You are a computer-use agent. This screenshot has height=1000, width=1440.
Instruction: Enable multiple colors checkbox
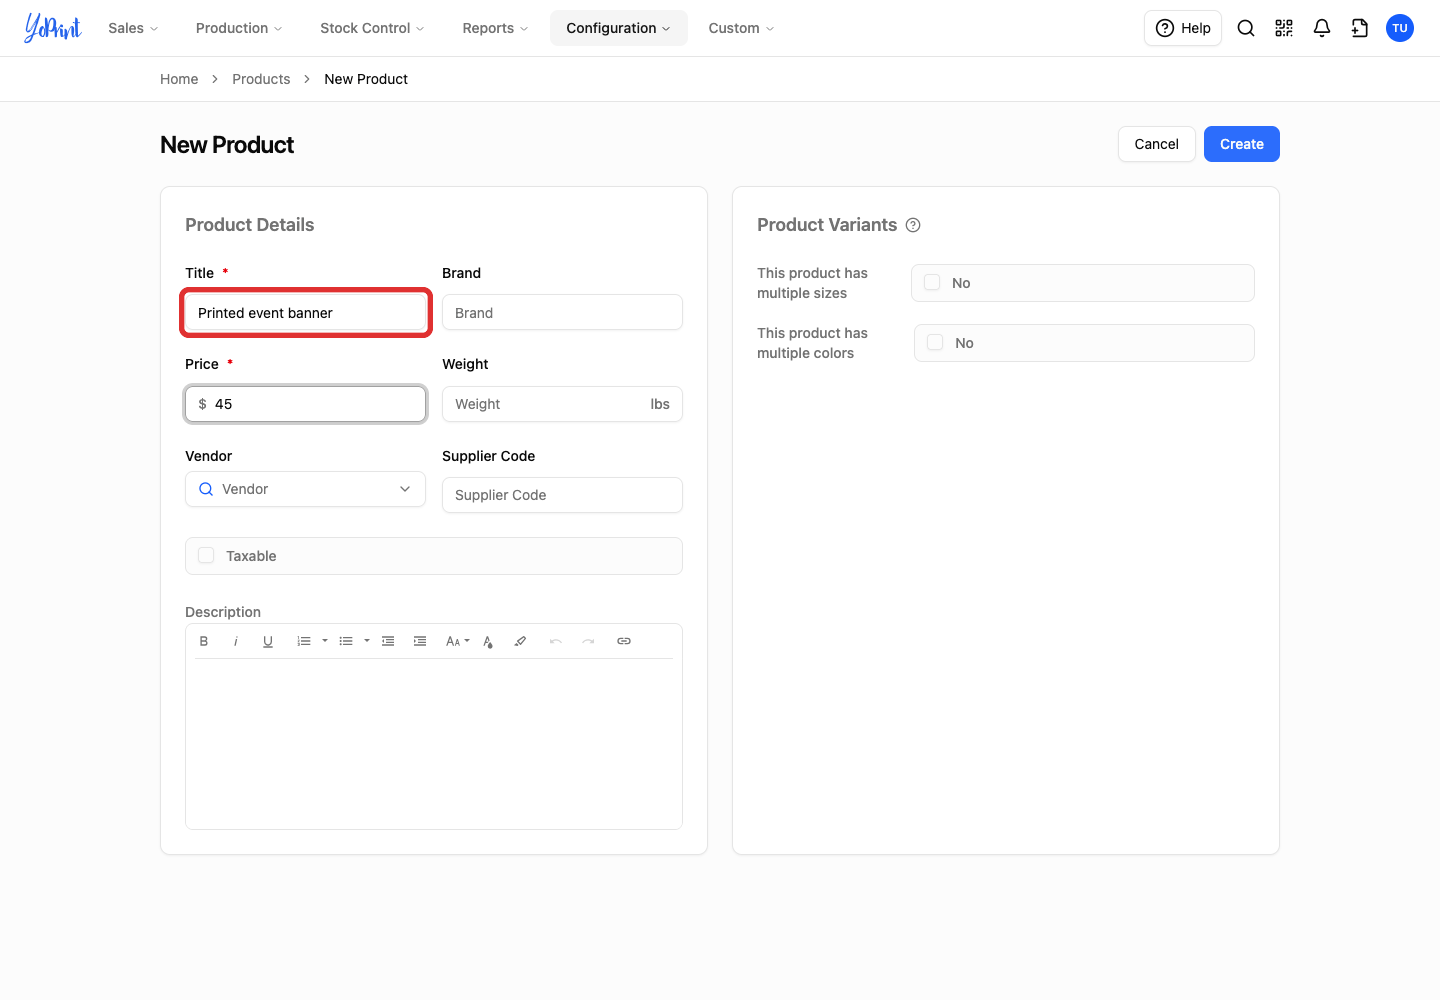tap(935, 342)
